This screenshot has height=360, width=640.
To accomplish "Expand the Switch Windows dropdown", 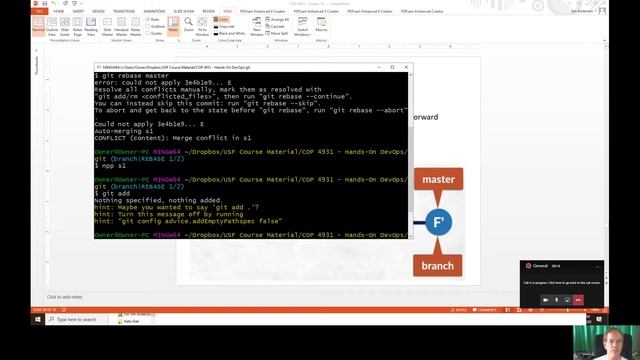I will coord(302,26).
